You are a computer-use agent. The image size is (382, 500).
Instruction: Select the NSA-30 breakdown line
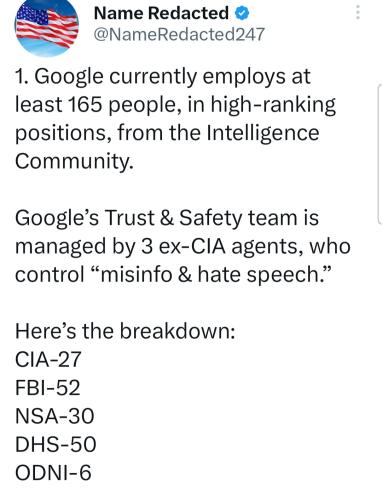(55, 416)
